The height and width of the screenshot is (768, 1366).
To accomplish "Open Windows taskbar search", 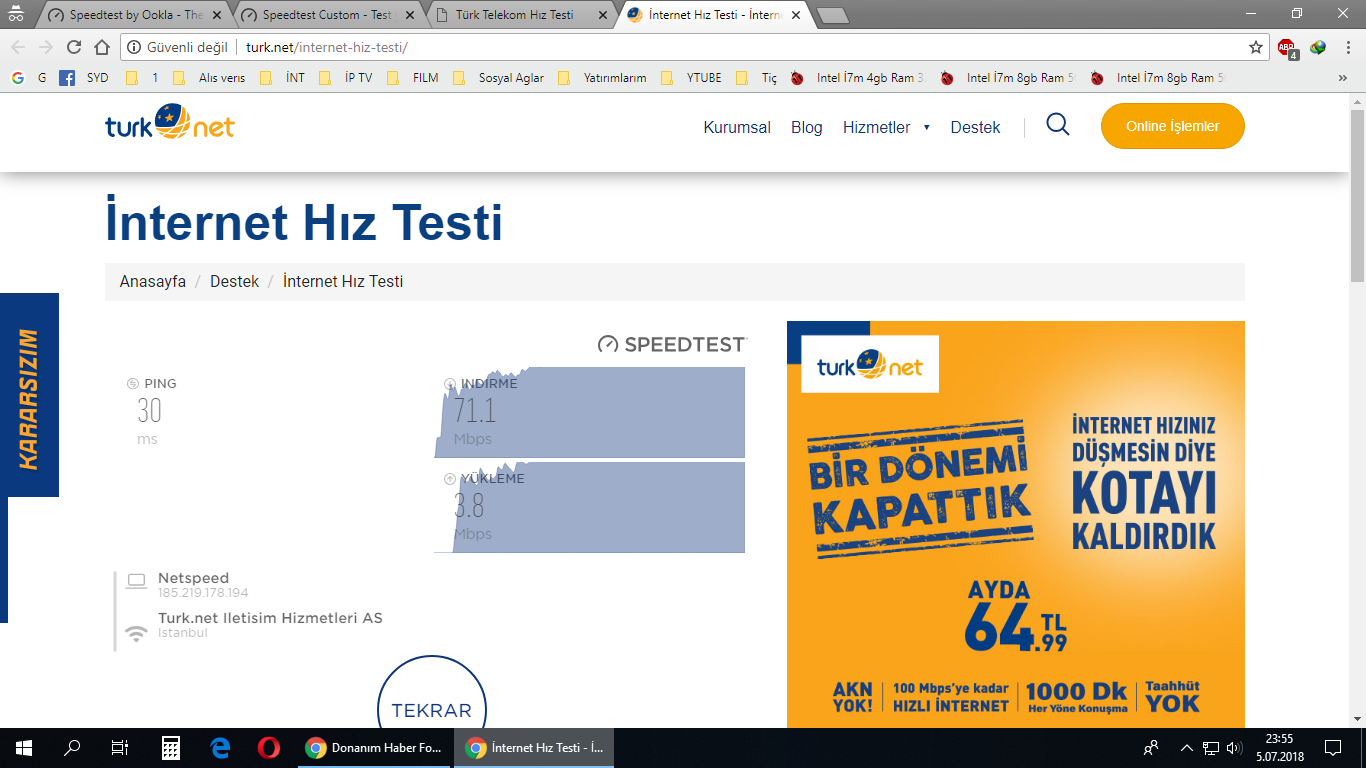I will coord(72,748).
